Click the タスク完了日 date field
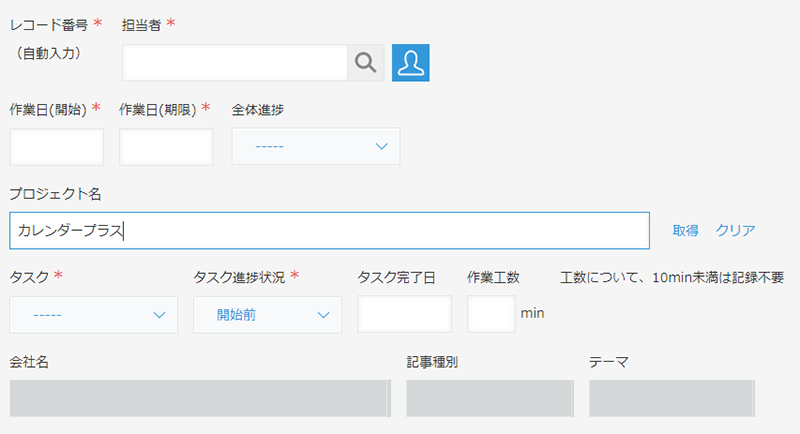Viewport: 800px width, 434px height. [x=404, y=315]
